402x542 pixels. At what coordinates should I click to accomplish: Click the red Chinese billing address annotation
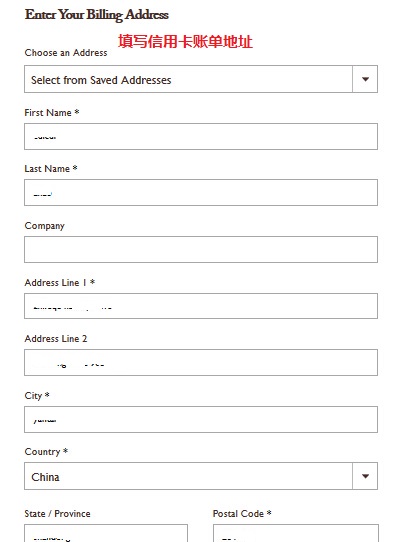(x=185, y=41)
